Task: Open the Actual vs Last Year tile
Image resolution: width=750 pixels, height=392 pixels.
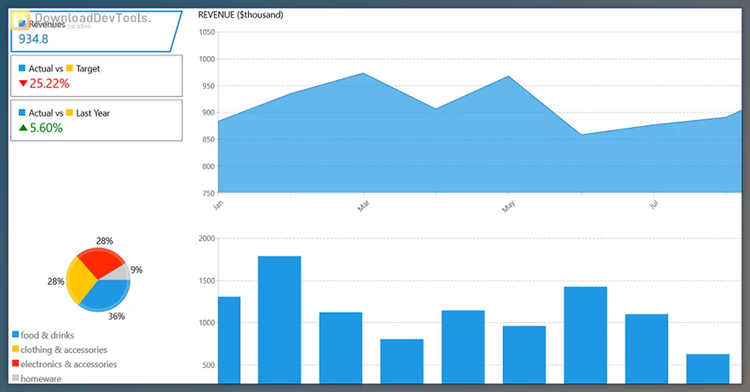Action: click(x=96, y=120)
